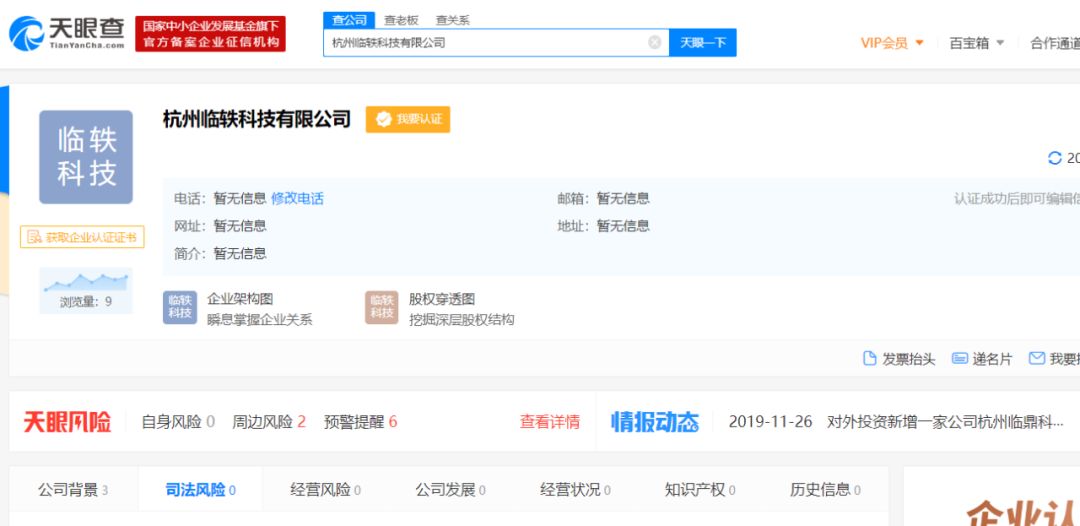Open the 2019-11-26 对外投资 news item

(x=895, y=421)
